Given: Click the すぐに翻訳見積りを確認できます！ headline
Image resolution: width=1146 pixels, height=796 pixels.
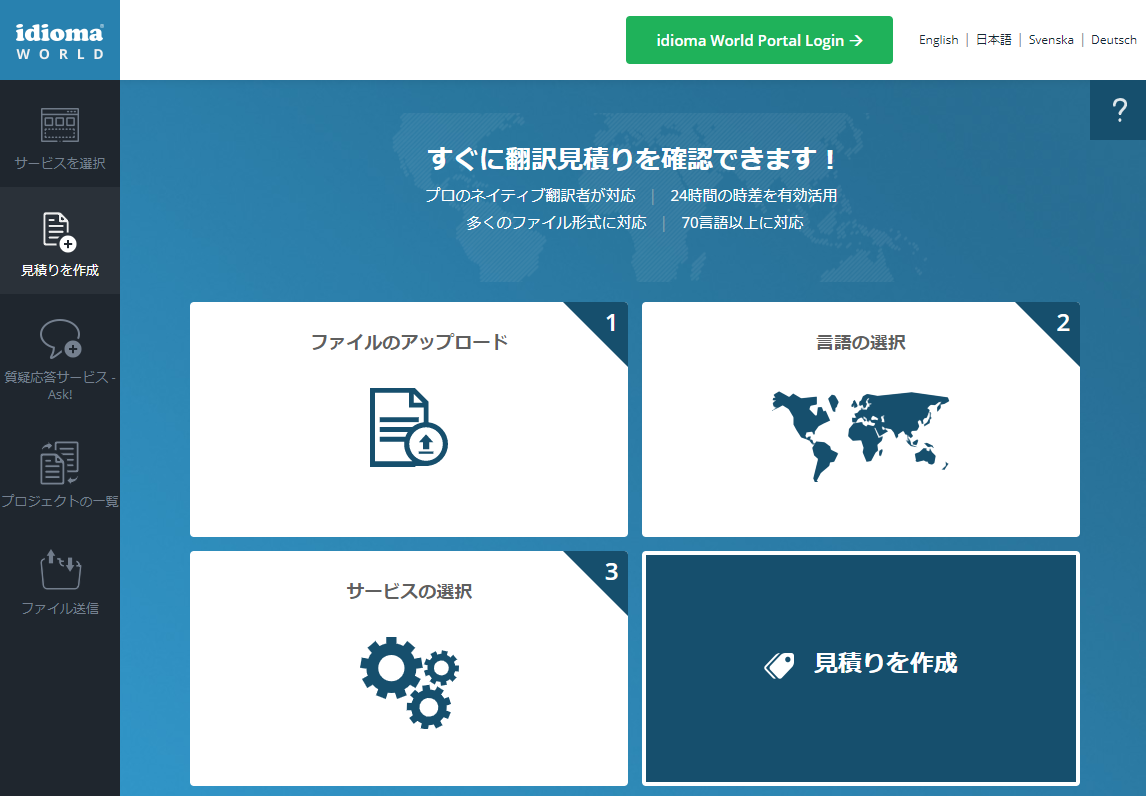Looking at the screenshot, I should click(633, 159).
